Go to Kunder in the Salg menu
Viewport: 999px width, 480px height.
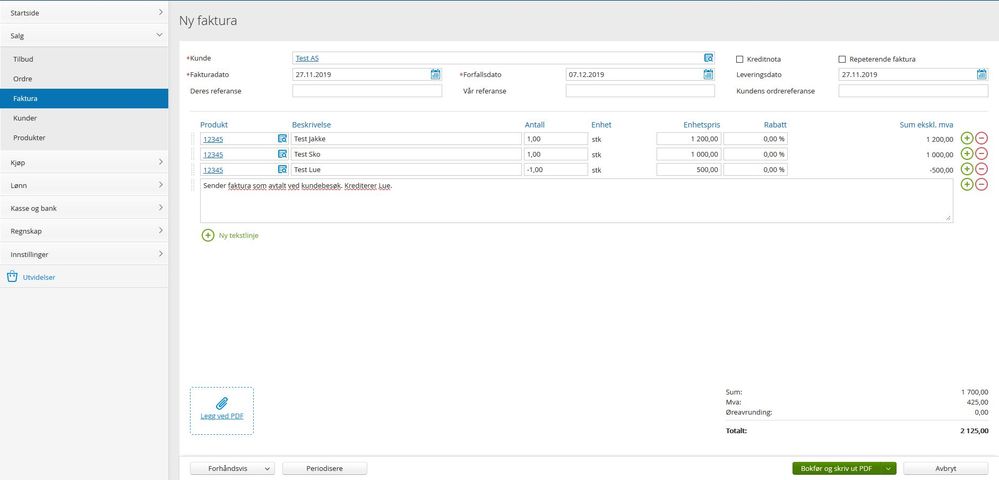click(x=84, y=118)
